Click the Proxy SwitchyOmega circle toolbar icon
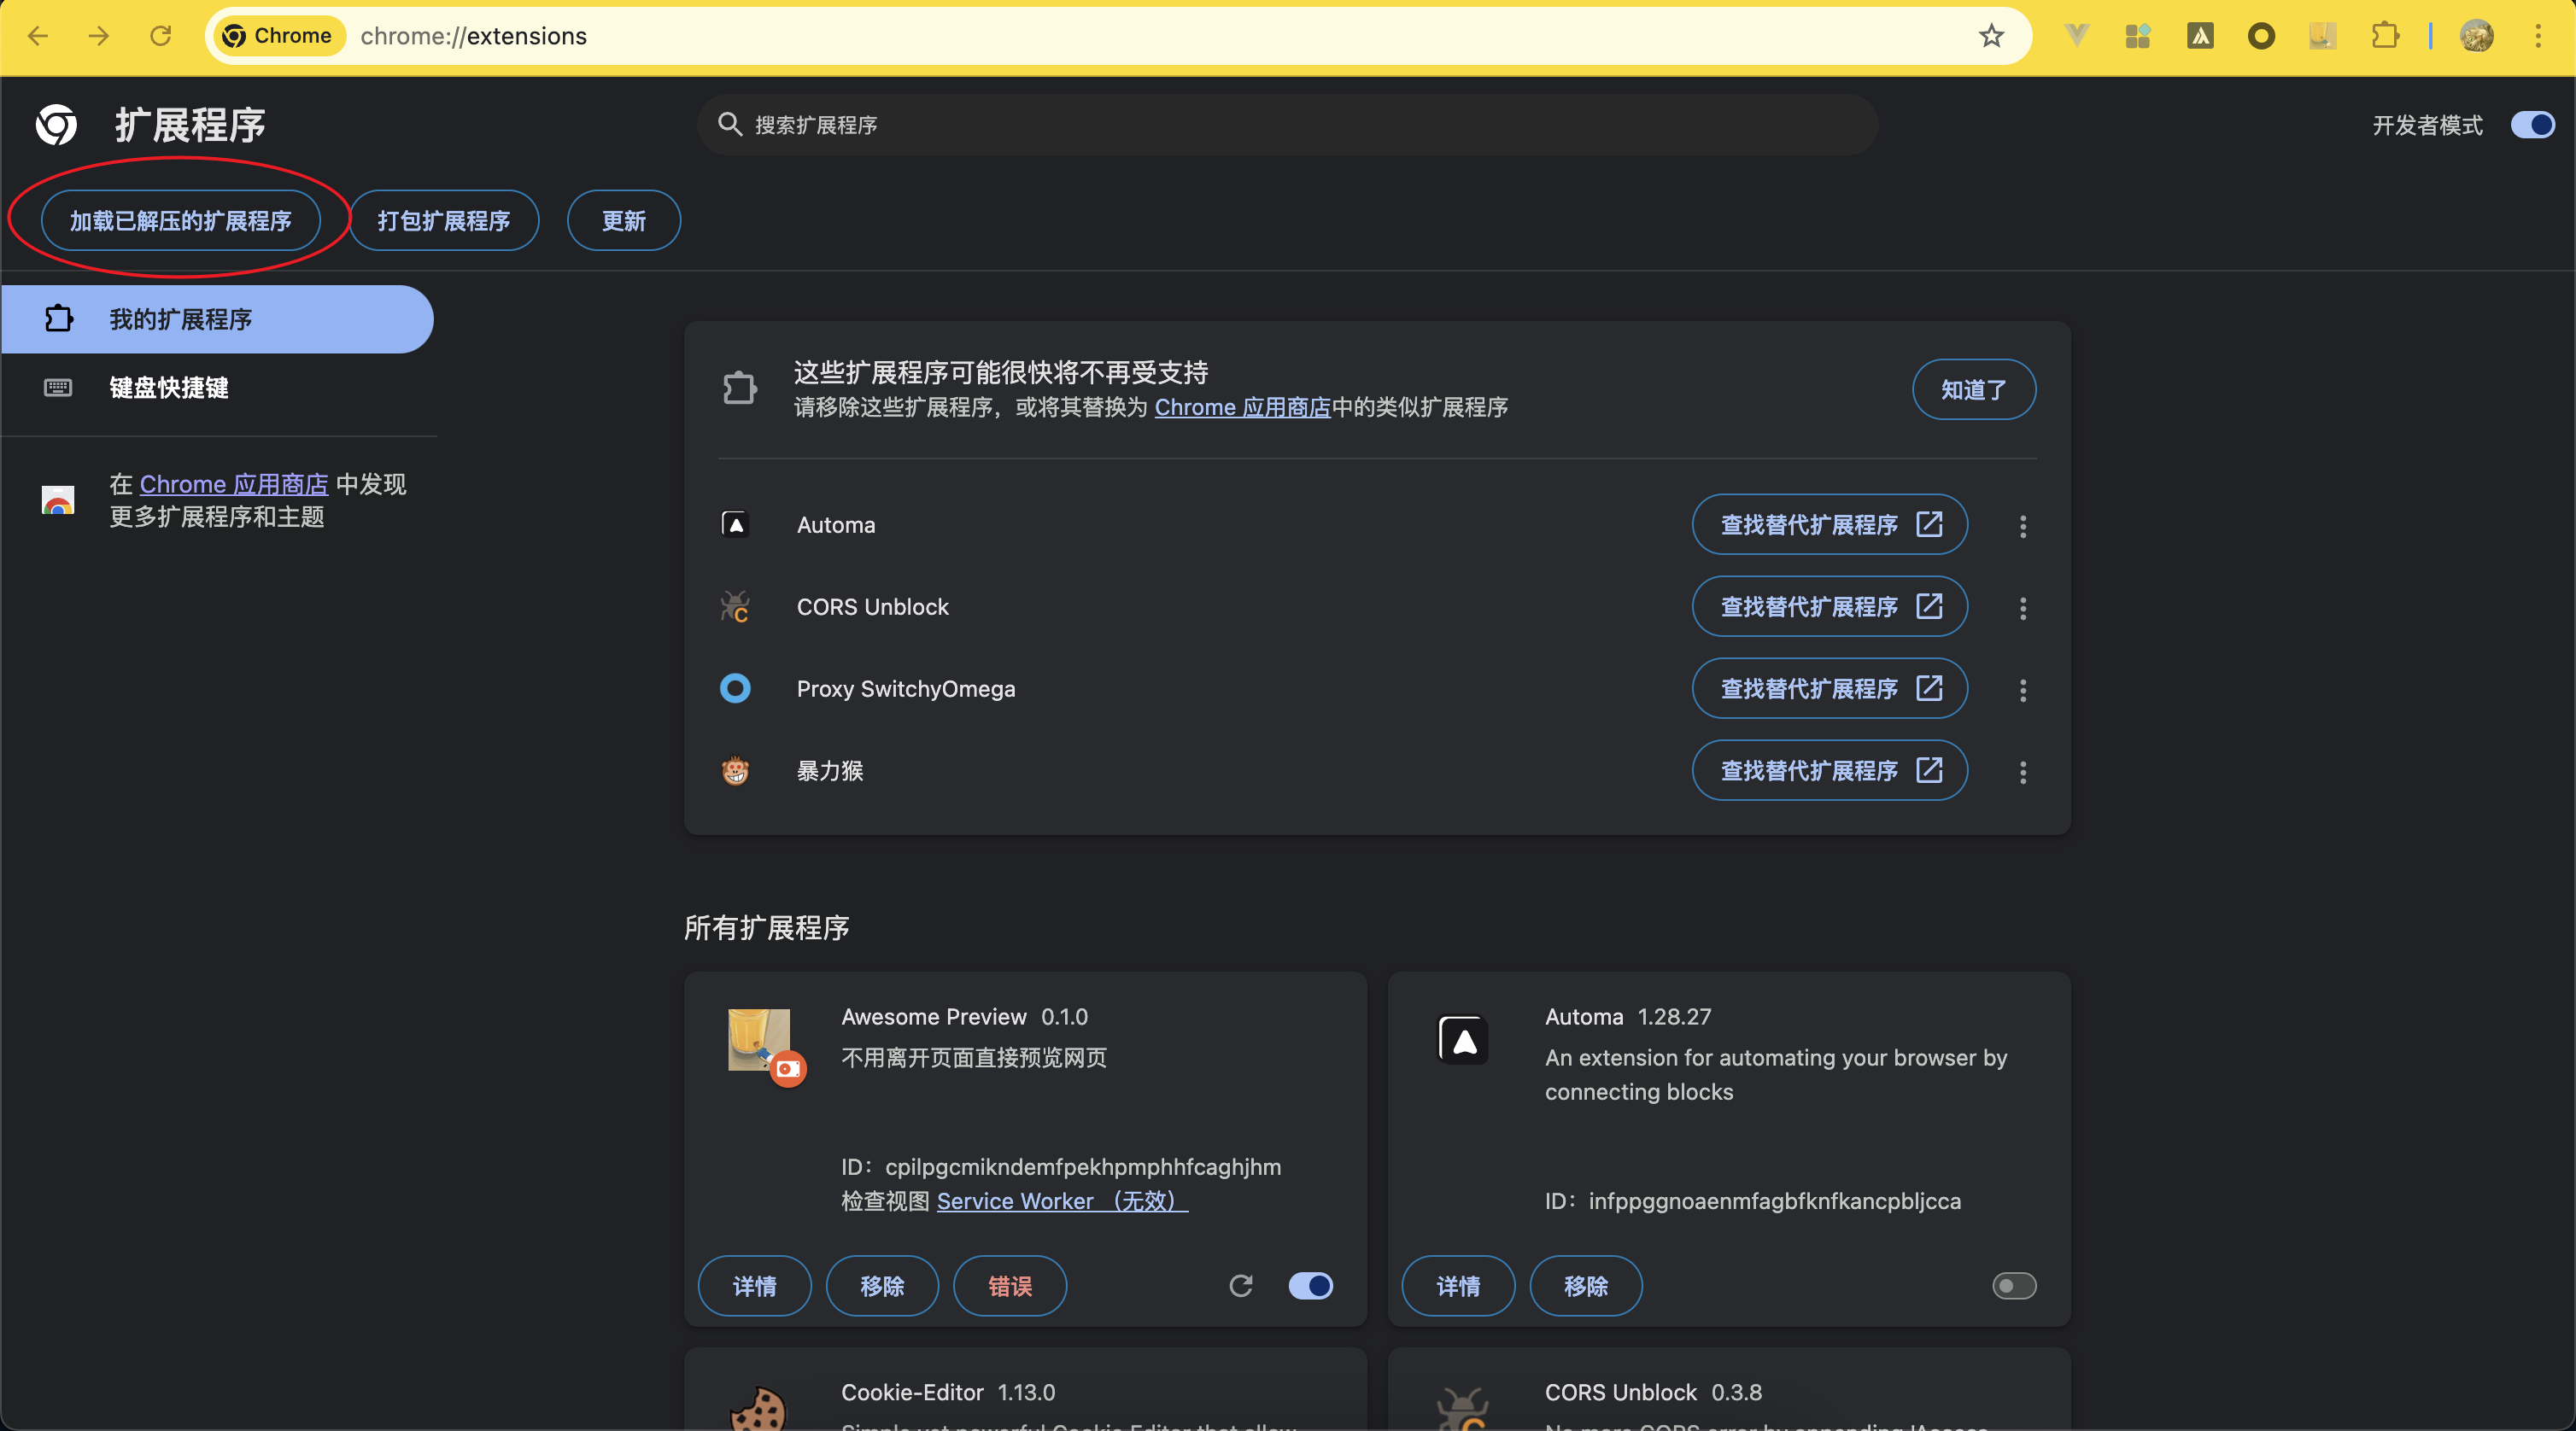This screenshot has height=1431, width=2576. pos(2261,36)
